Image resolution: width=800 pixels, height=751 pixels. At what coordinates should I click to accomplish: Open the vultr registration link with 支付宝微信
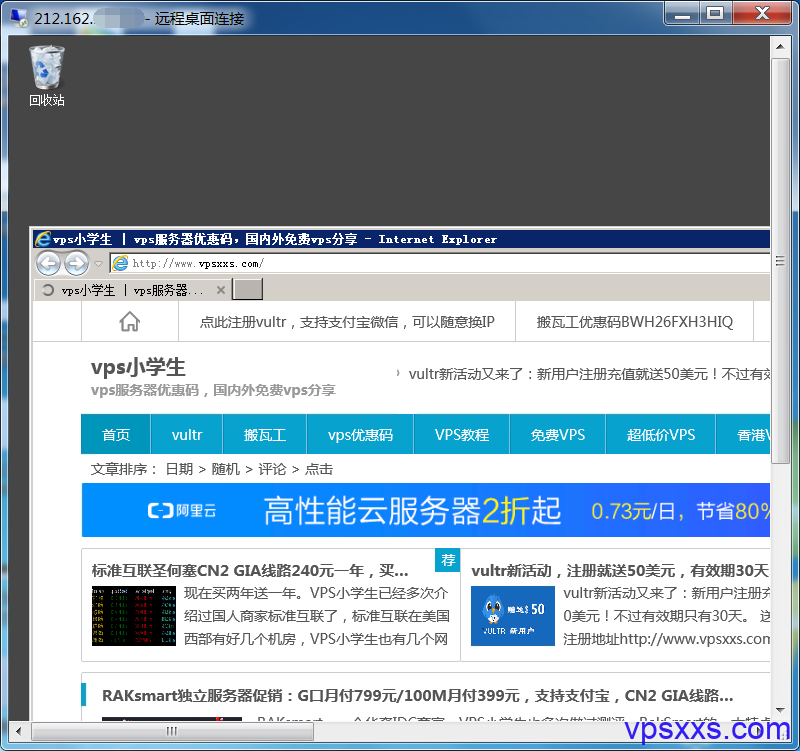point(347,322)
